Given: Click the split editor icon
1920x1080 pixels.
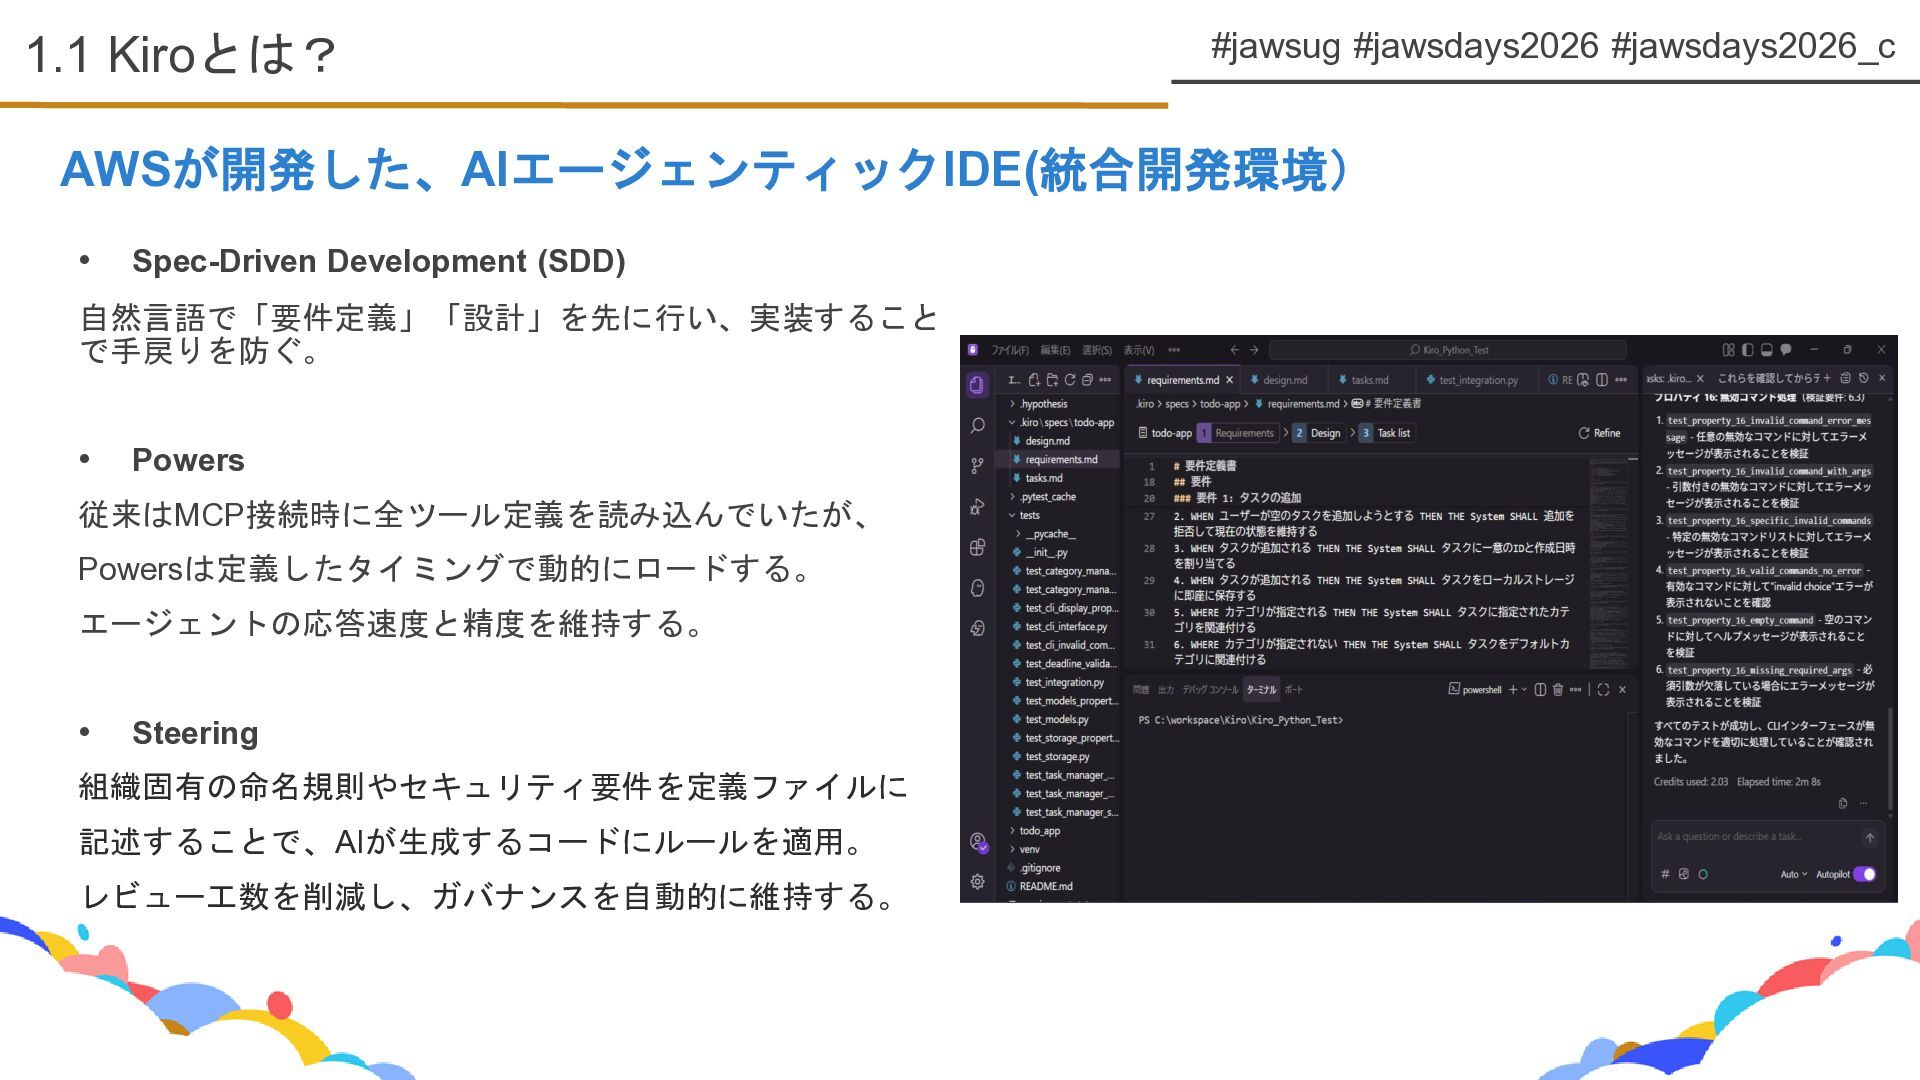Looking at the screenshot, I should pyautogui.click(x=1602, y=380).
